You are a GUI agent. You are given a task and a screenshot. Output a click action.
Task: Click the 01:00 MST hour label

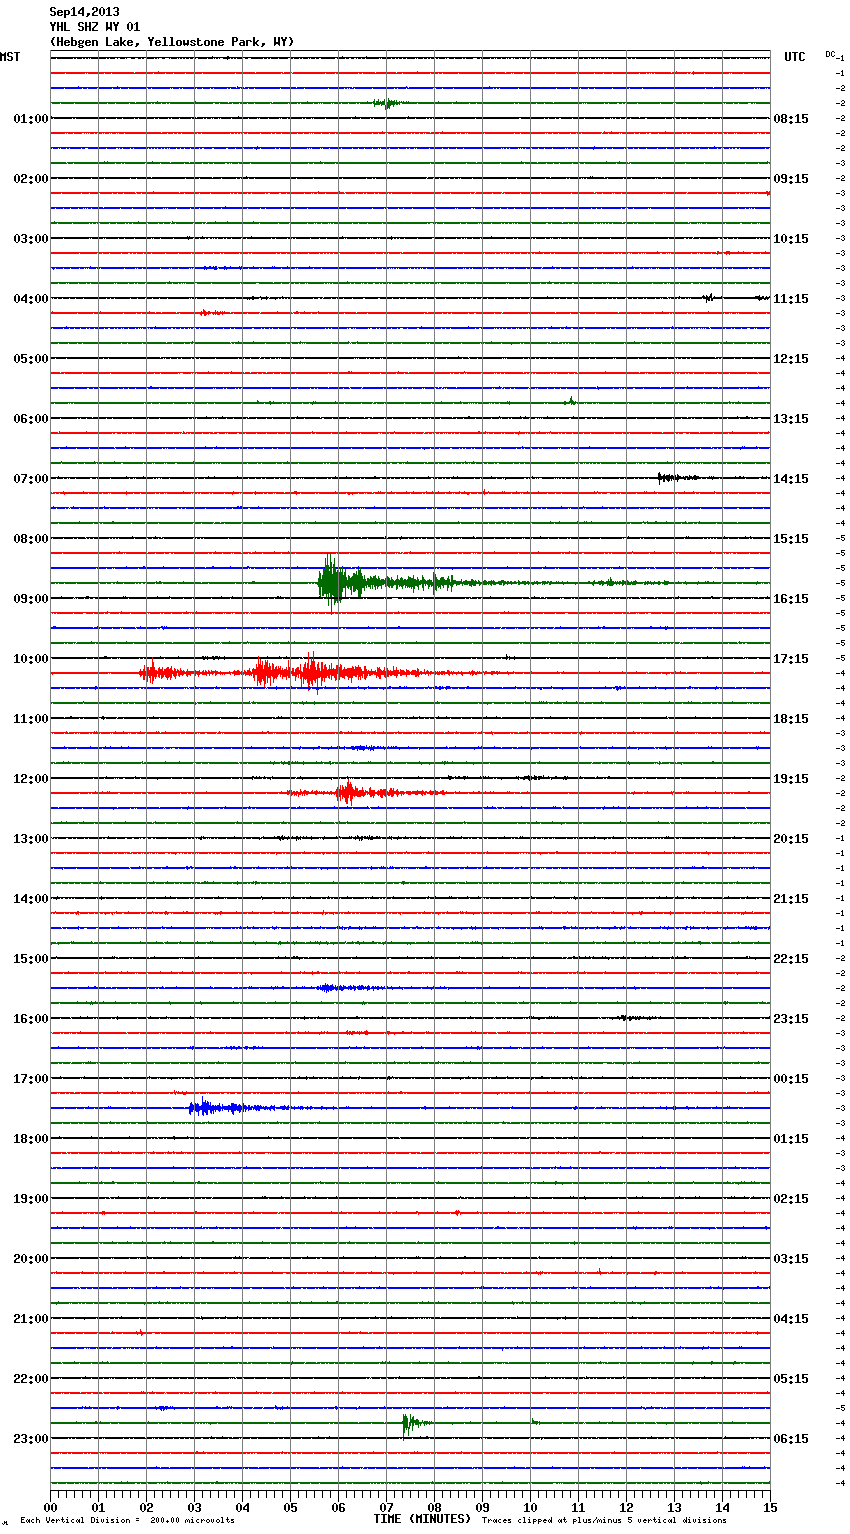(31, 119)
